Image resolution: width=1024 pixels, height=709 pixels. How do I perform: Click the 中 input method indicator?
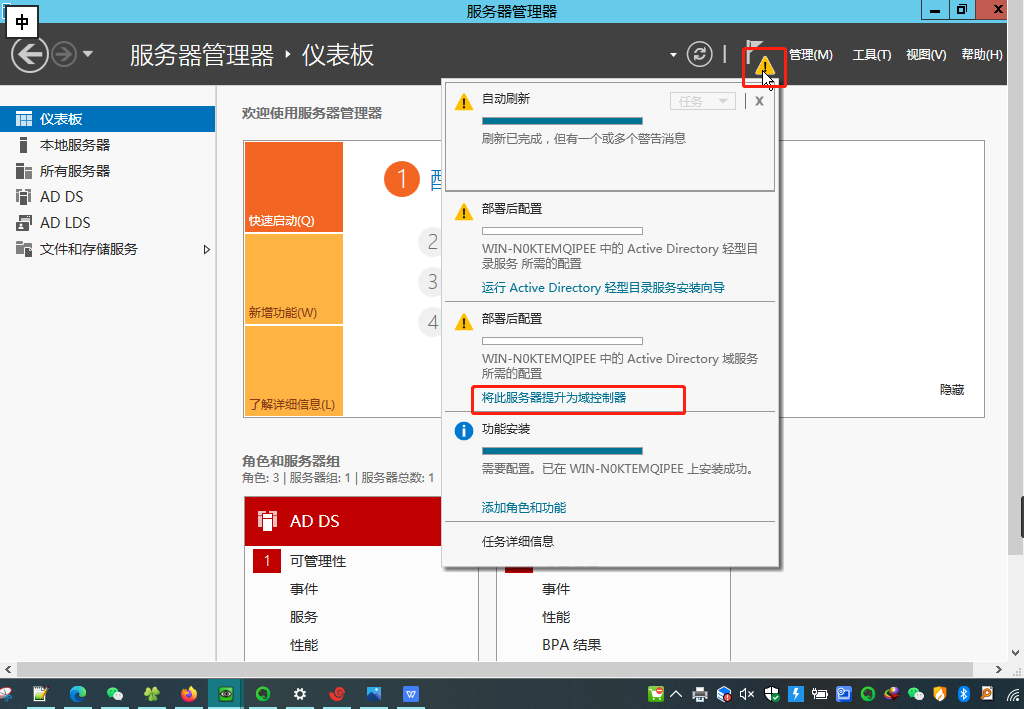click(22, 23)
